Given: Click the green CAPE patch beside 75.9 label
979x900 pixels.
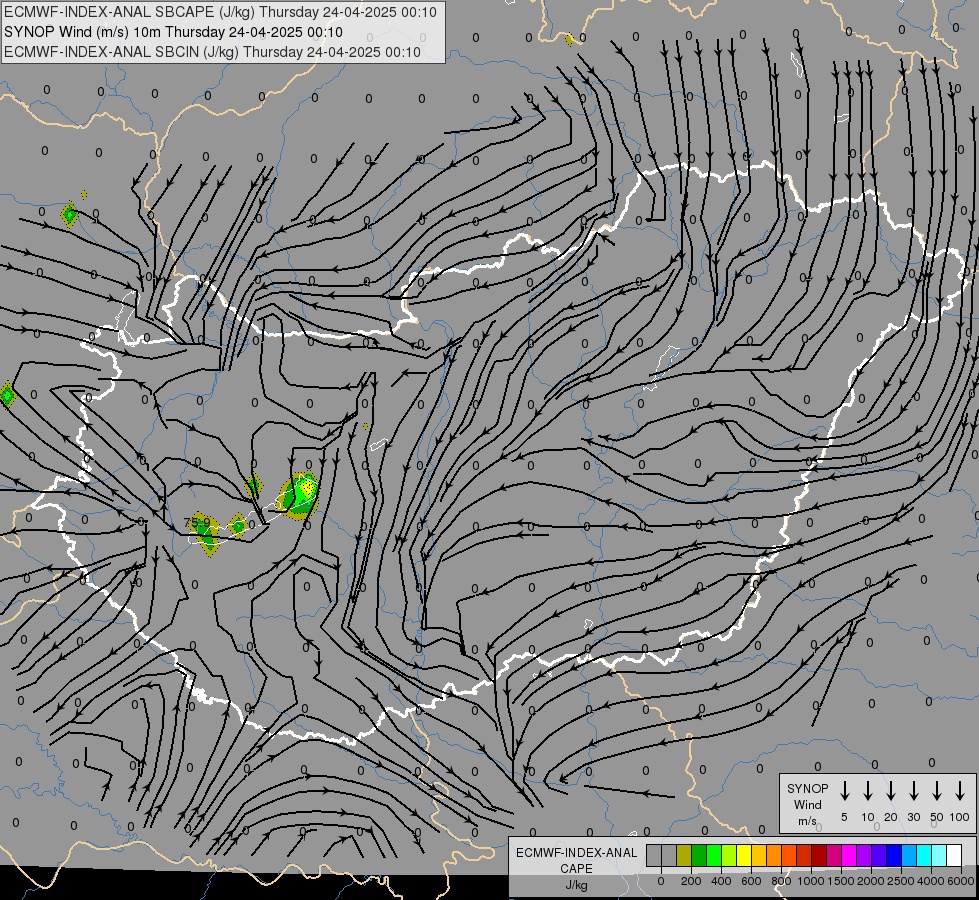Looking at the screenshot, I should coord(205,535).
